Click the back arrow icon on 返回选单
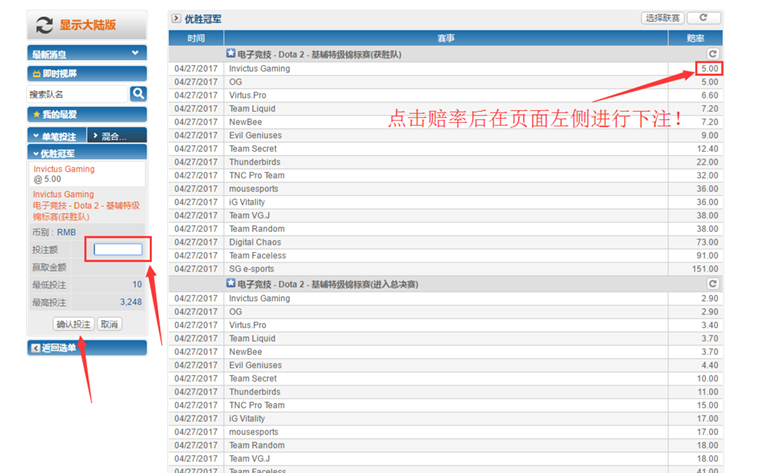The height and width of the screenshot is (473, 757). (x=36, y=348)
